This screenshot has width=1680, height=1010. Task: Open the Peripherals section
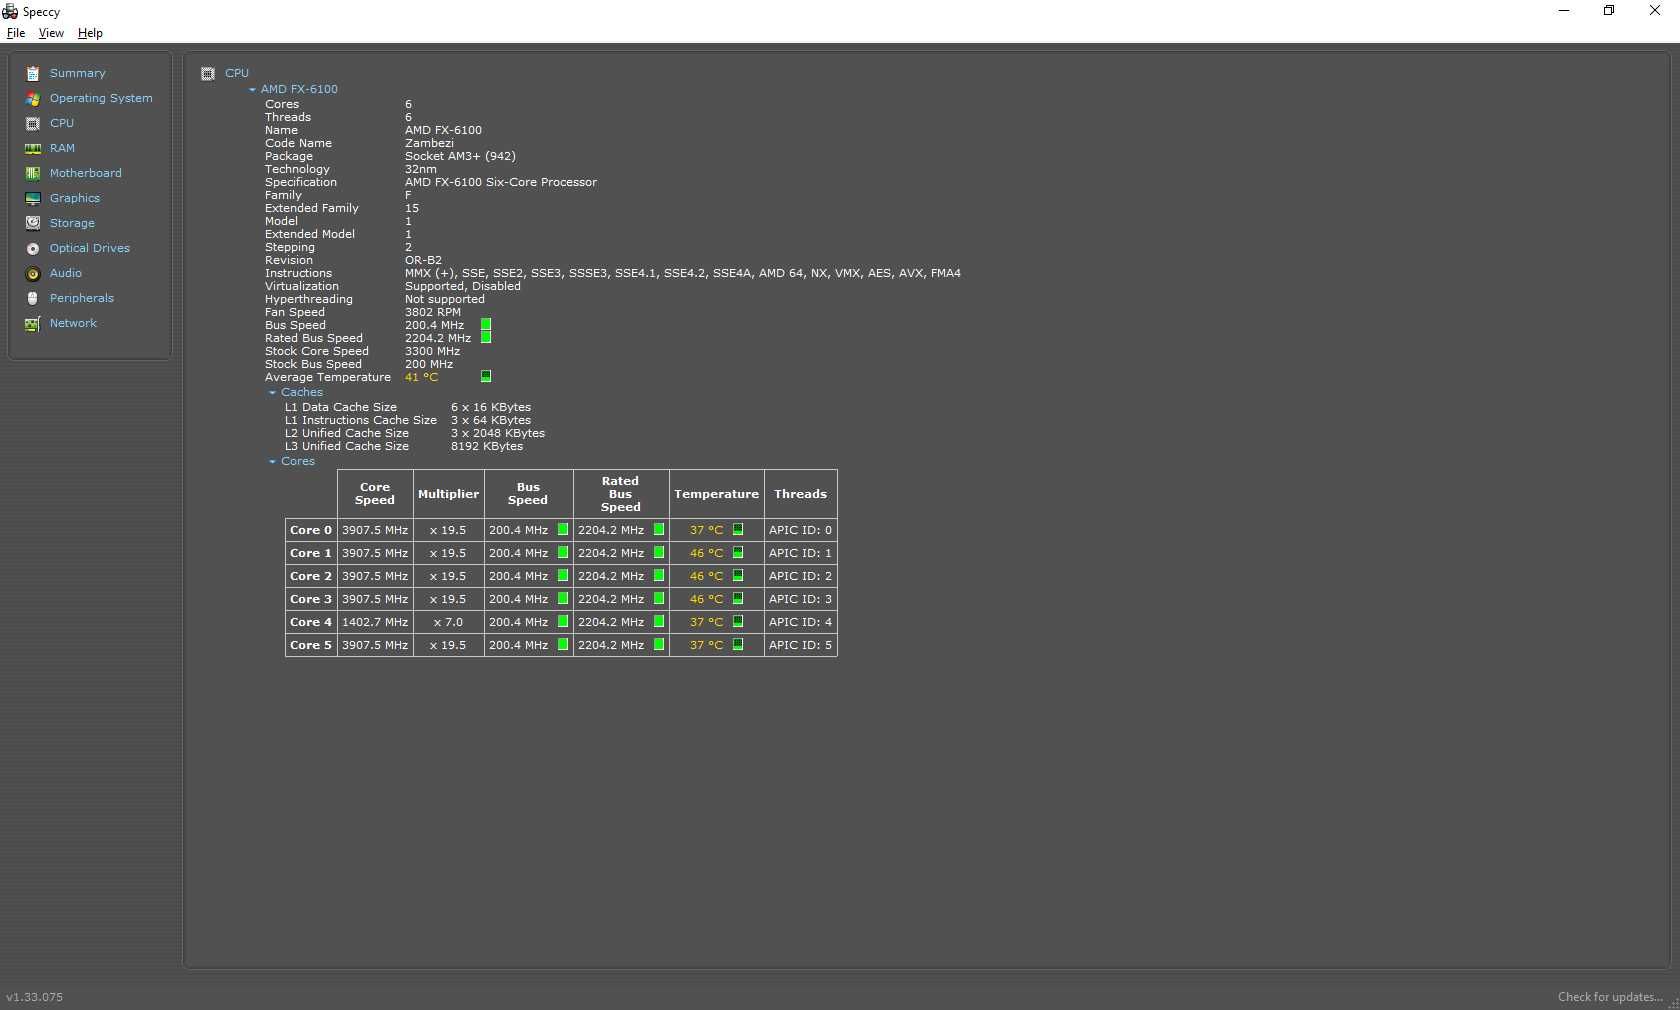tap(82, 298)
